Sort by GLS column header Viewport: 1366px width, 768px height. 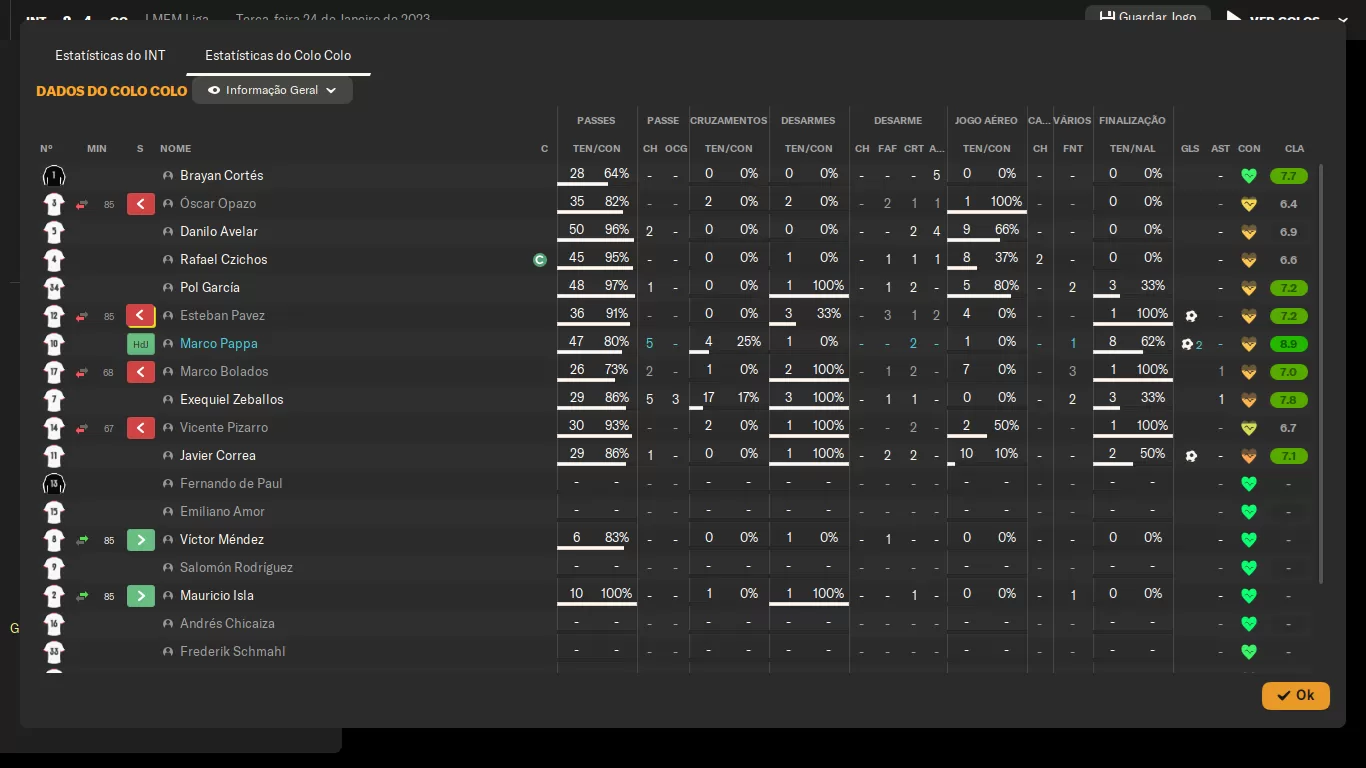coord(1190,149)
